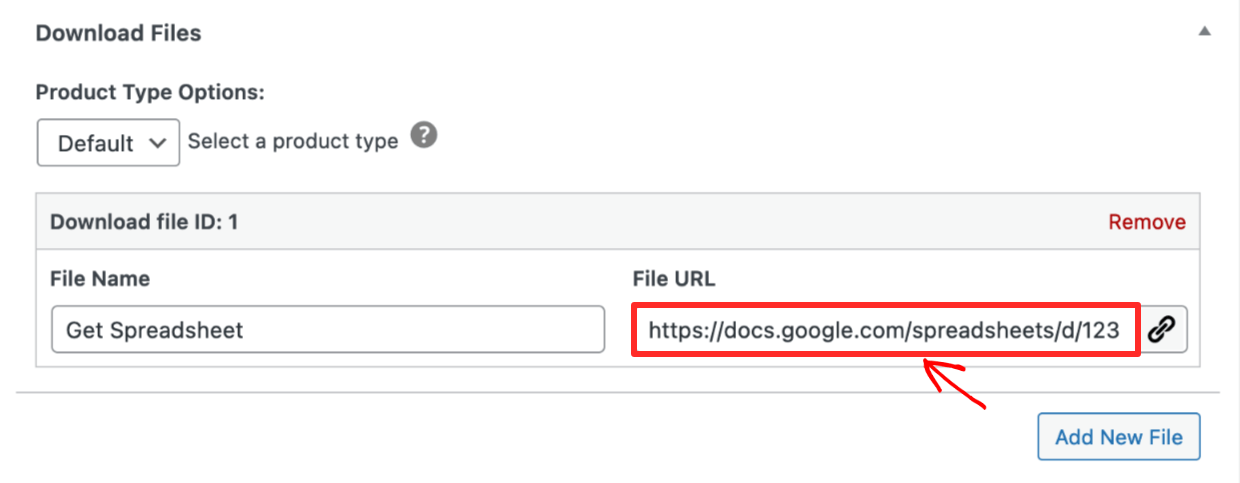Collapse the Download Files panel triangle
The image size is (1240, 483).
click(1205, 32)
